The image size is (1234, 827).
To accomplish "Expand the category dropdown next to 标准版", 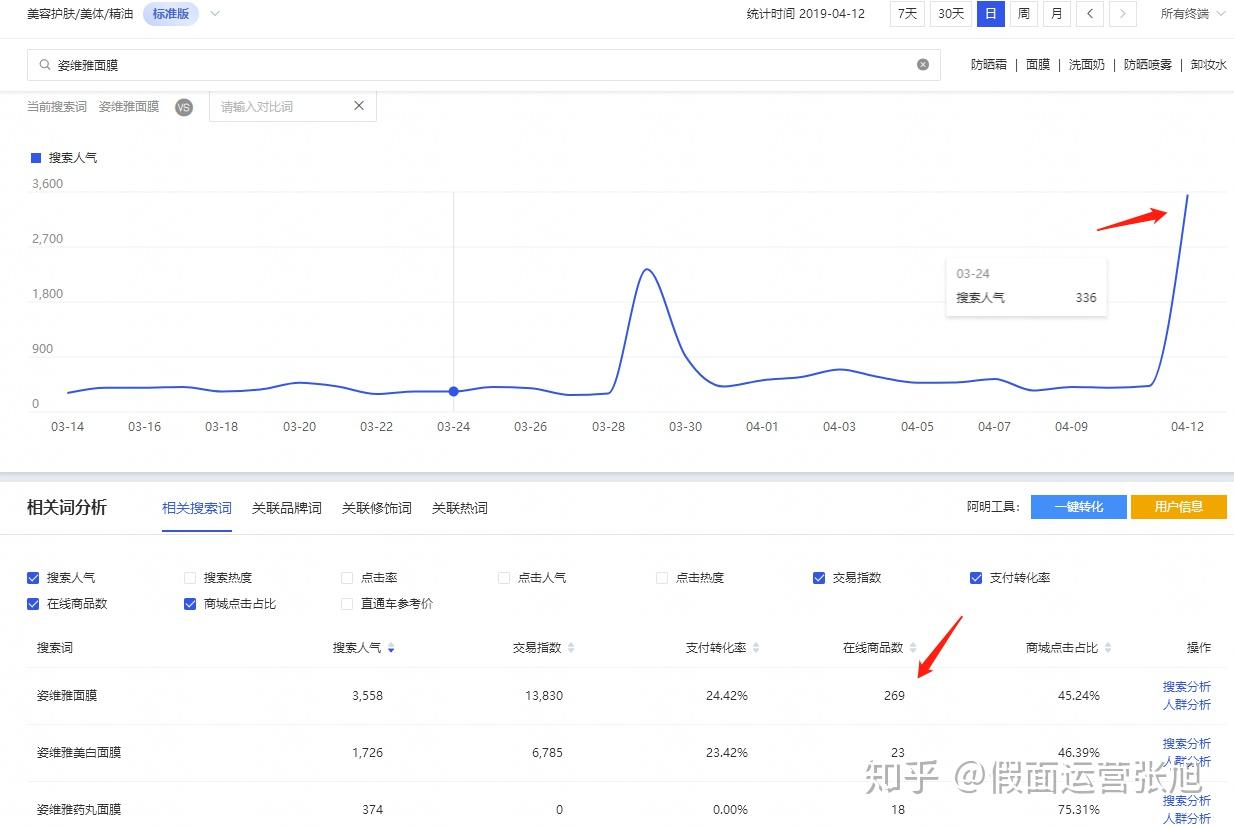I will tap(215, 14).
